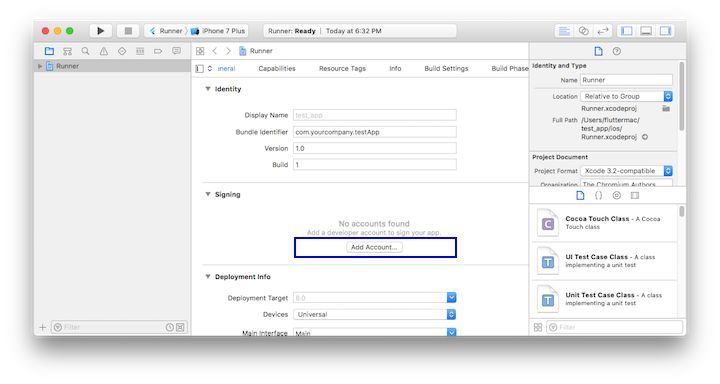Image resolution: width=720 pixels, height=384 pixels.
Task: Select the Cocoa Touch Class template
Action: click(604, 223)
